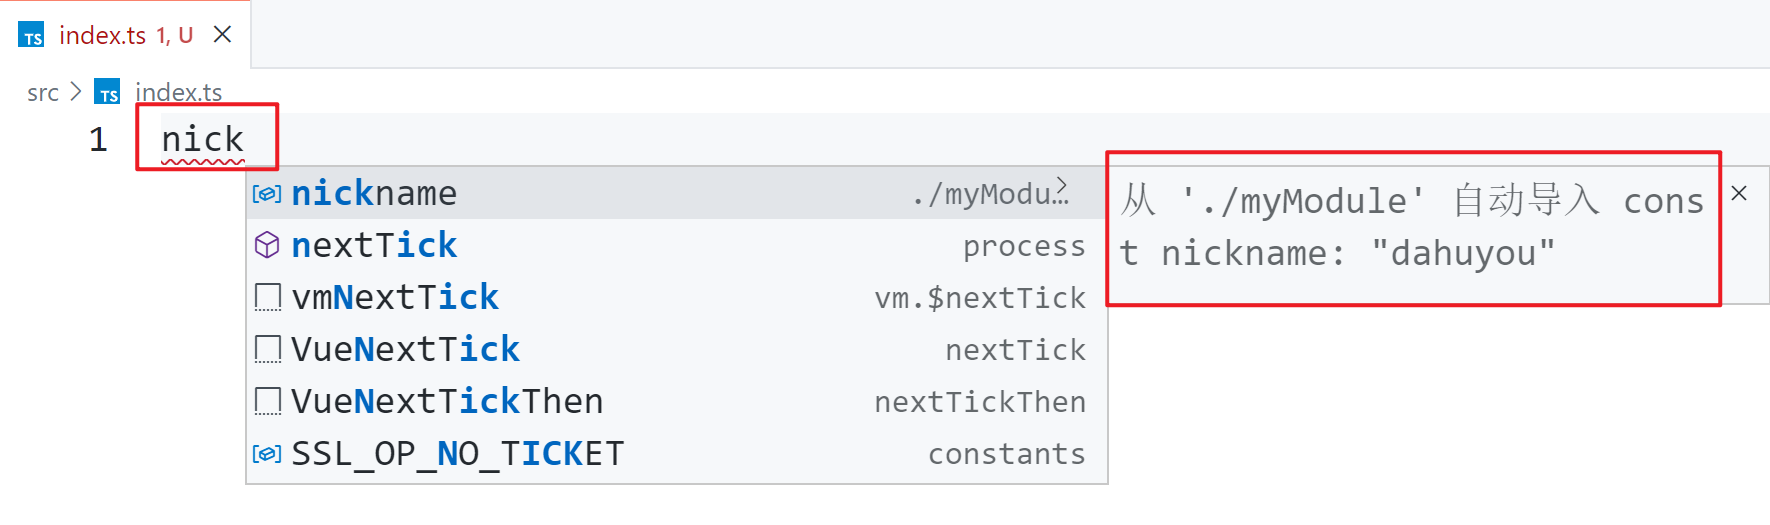
Task: Click the constant icon beside SSL_OP_NO_TICKET
Action: coord(267,454)
